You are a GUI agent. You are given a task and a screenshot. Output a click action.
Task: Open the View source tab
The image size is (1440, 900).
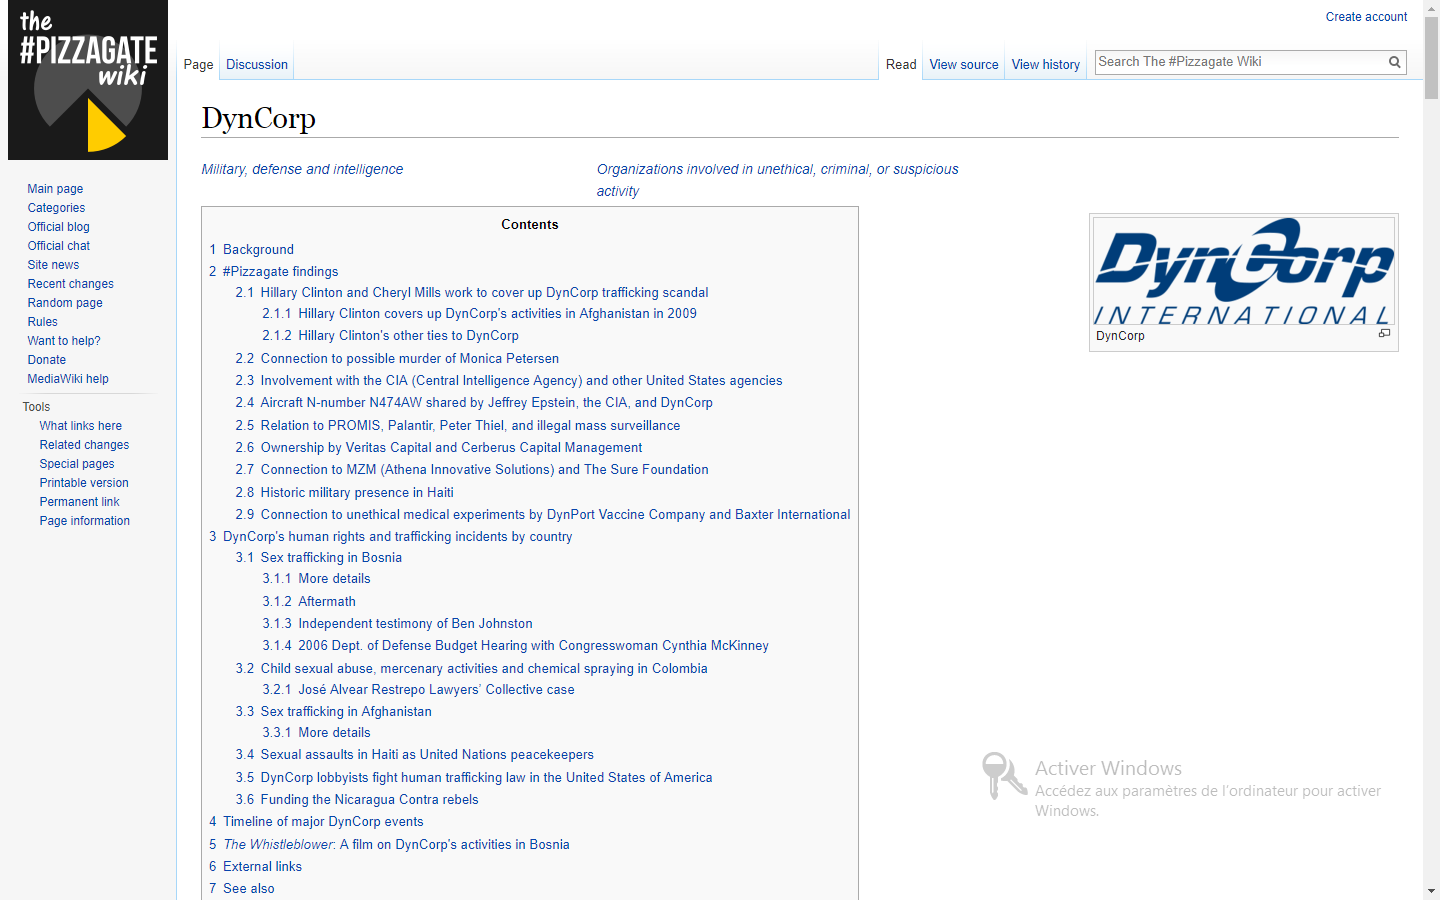tap(964, 64)
